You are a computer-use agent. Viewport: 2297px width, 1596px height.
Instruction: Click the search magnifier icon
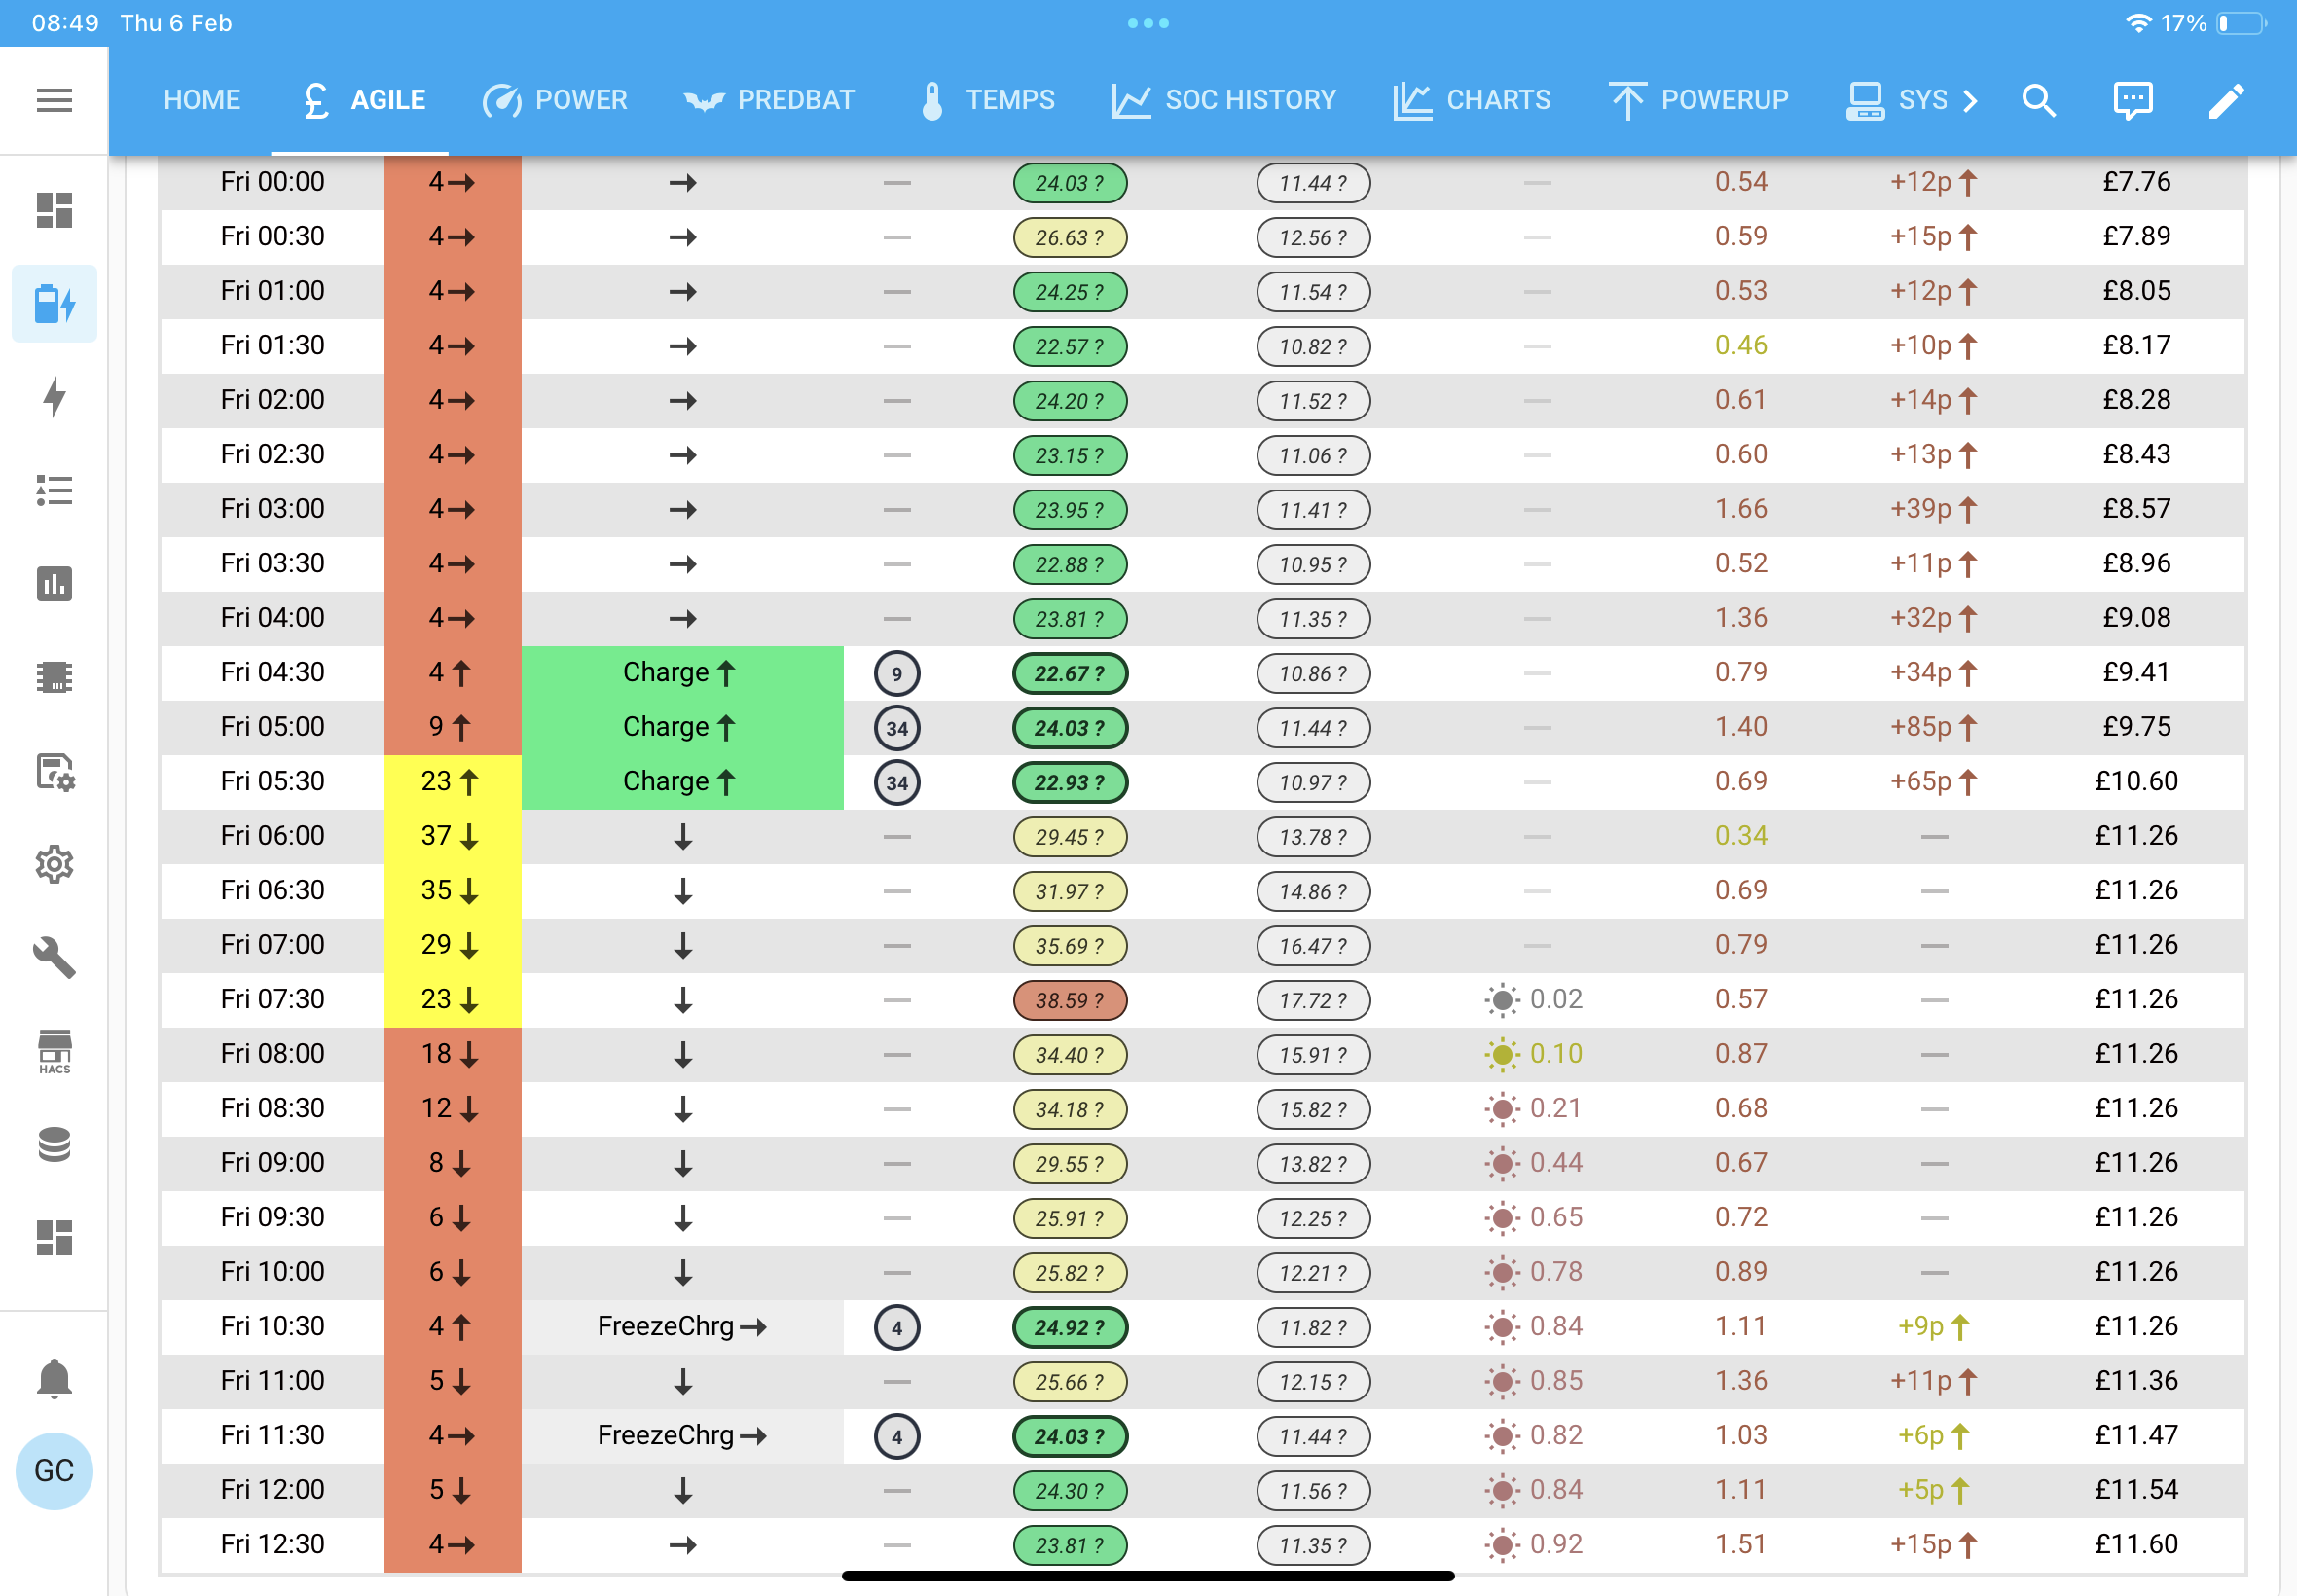pos(2038,100)
